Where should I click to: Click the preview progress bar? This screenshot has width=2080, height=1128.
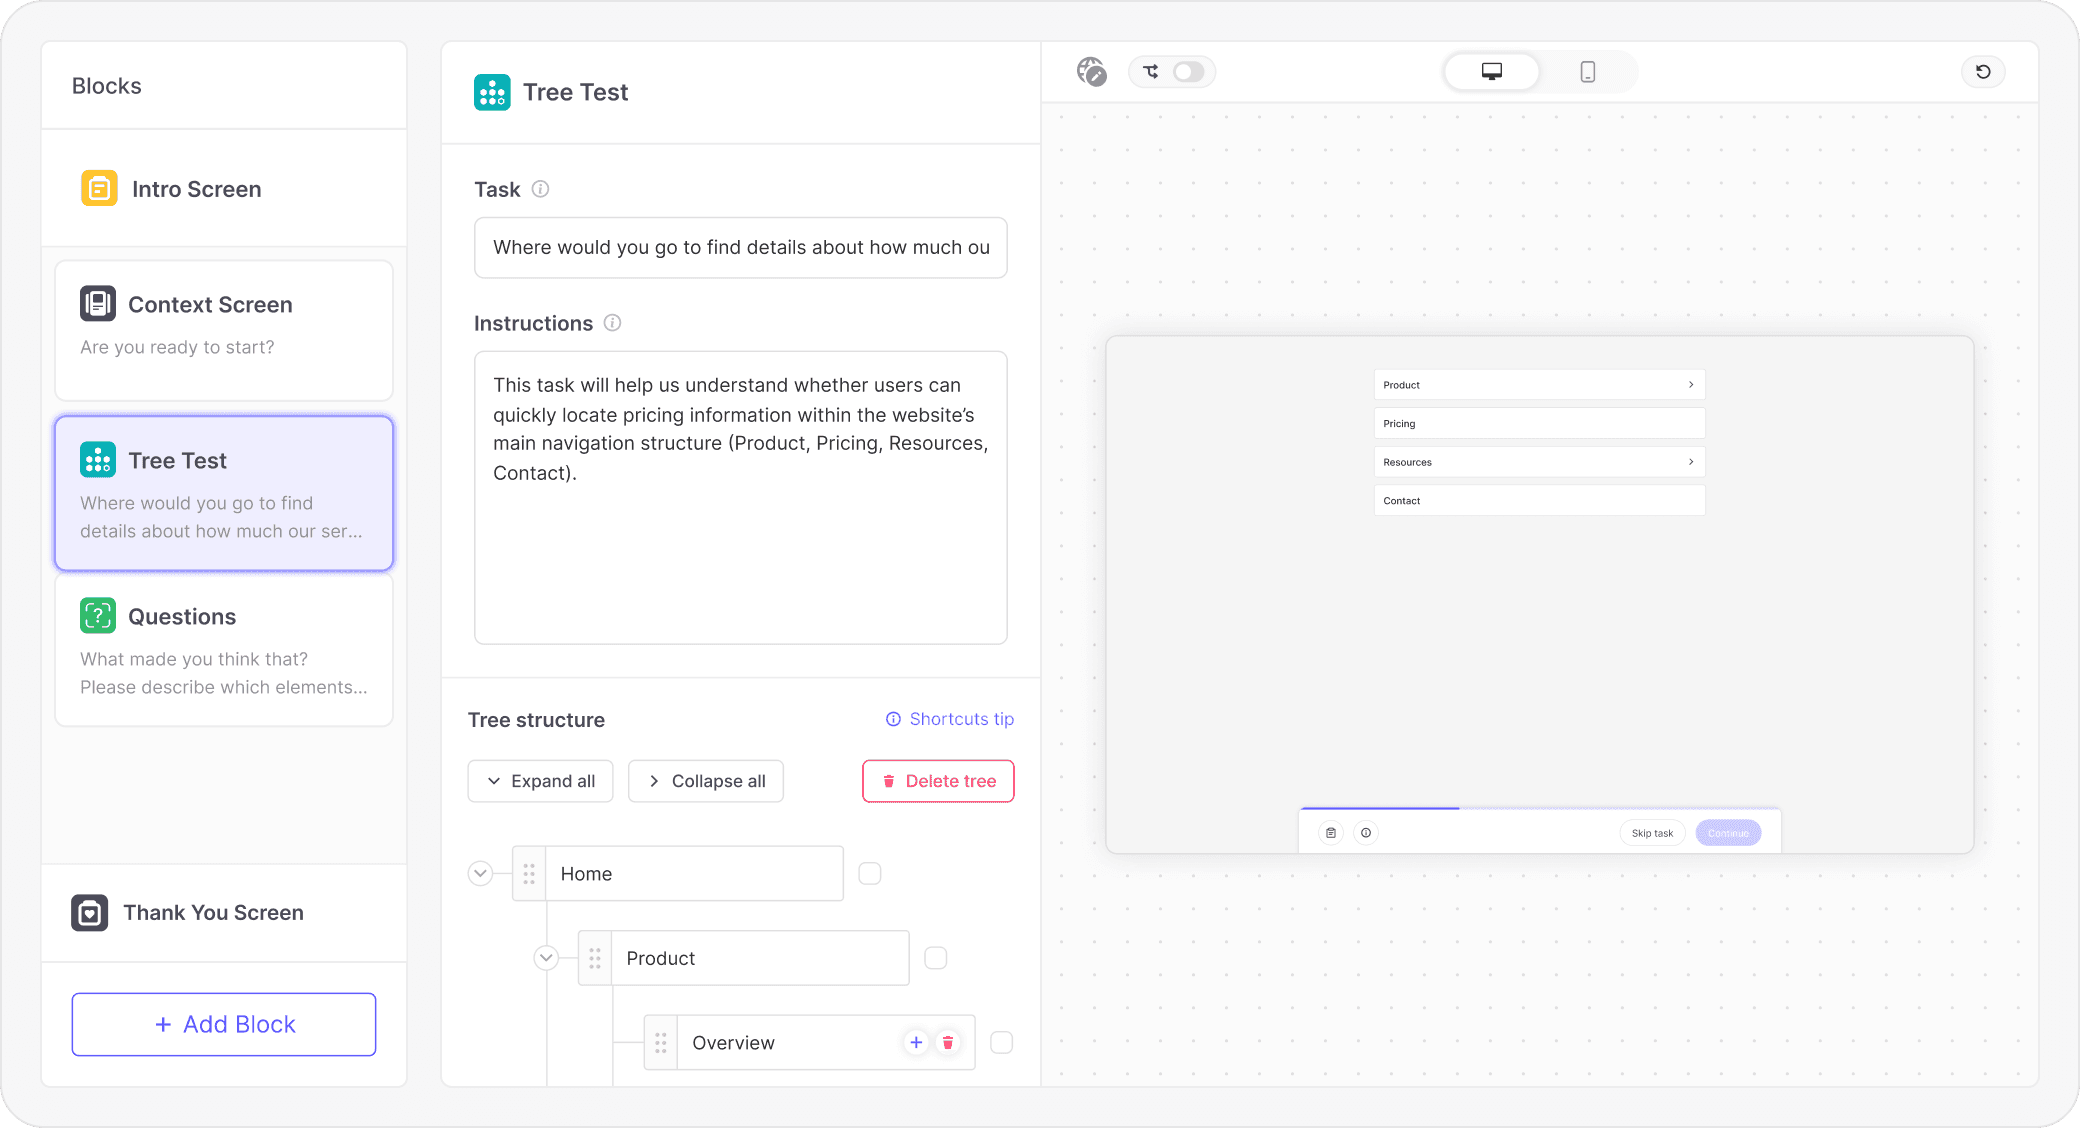pos(1539,808)
